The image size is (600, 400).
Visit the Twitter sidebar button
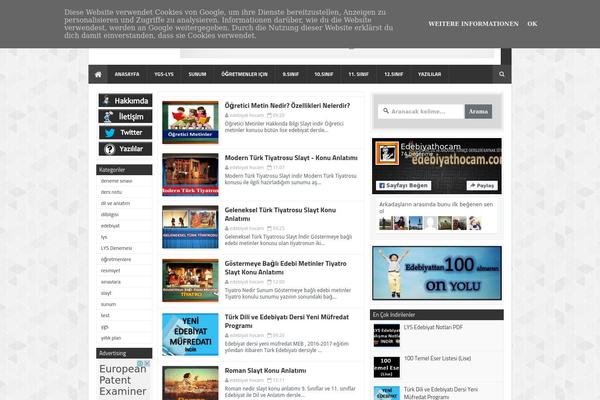(126, 132)
